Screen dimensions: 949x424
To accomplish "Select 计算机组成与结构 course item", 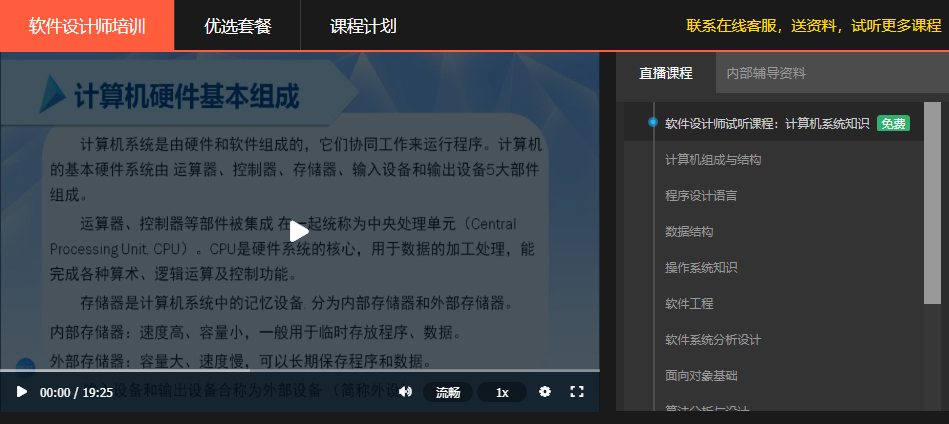I will click(x=713, y=160).
